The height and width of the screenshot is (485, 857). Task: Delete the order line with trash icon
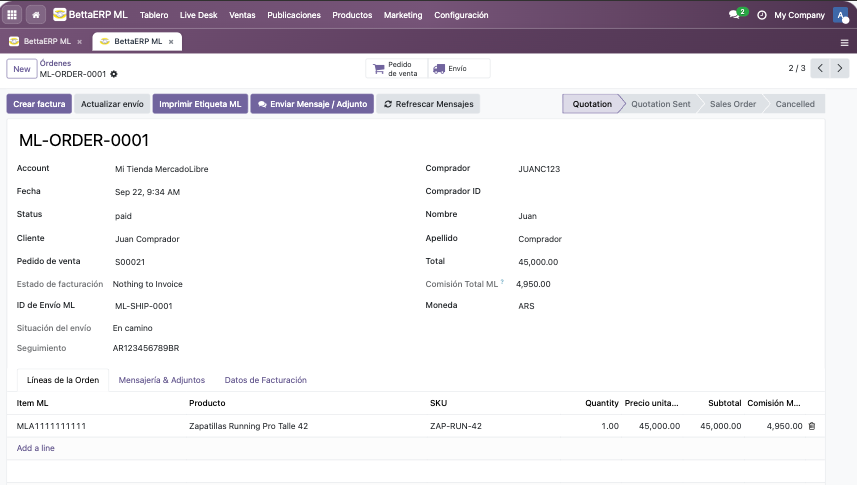click(812, 426)
